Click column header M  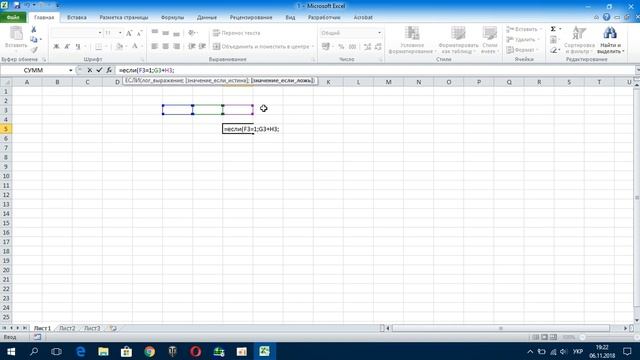[x=389, y=82]
